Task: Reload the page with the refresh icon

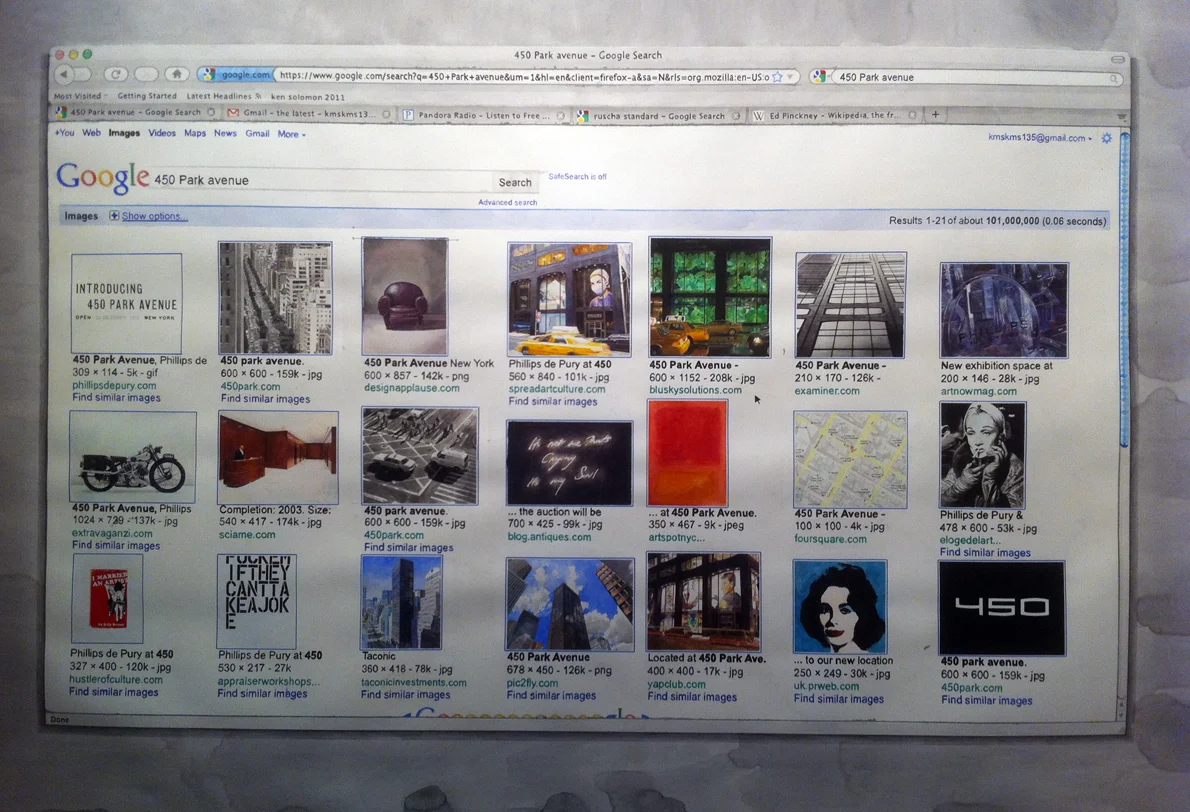Action: tap(115, 74)
